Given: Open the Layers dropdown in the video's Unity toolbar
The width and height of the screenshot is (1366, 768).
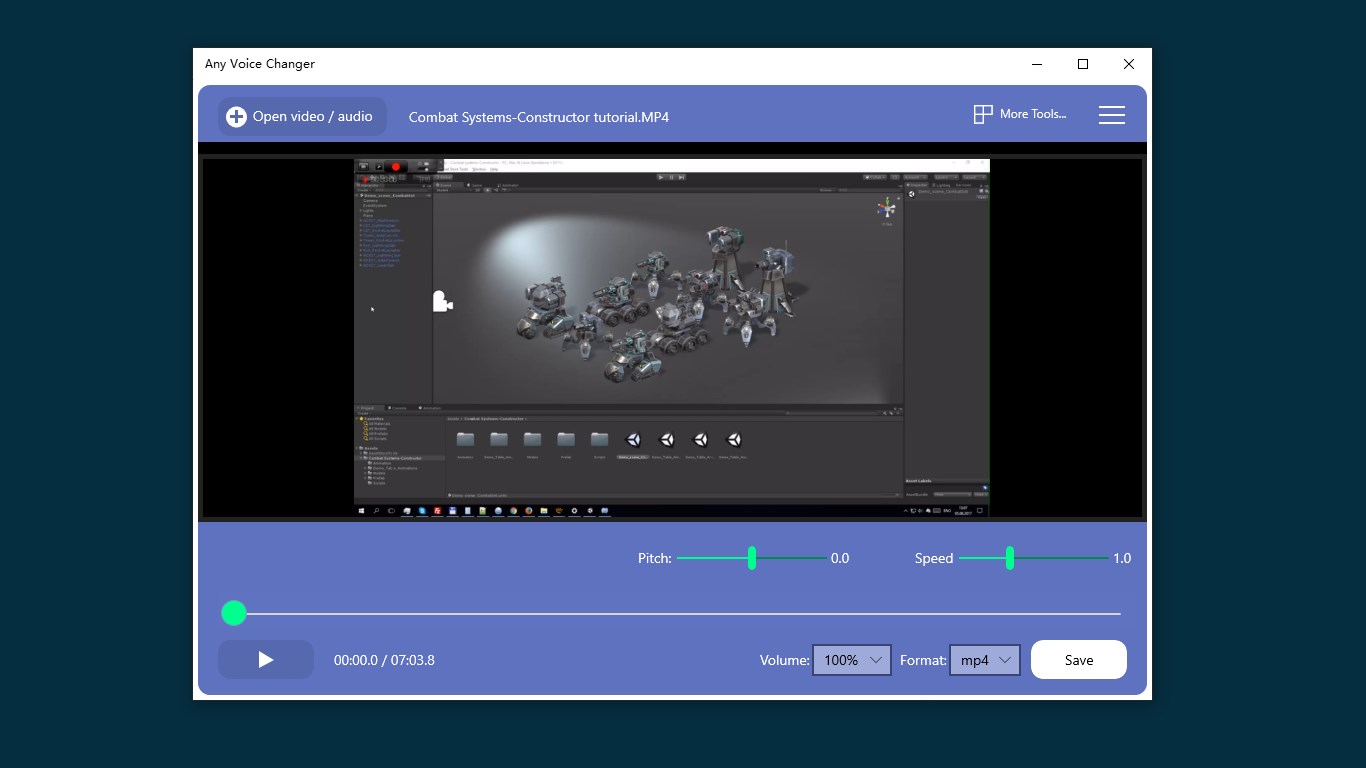Looking at the screenshot, I should (x=946, y=177).
